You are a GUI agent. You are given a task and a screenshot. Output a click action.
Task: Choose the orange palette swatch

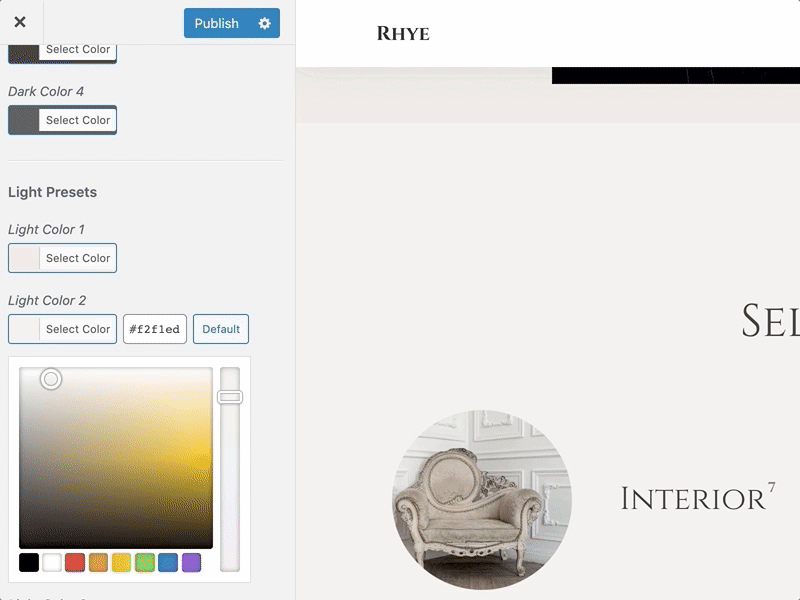(98, 562)
